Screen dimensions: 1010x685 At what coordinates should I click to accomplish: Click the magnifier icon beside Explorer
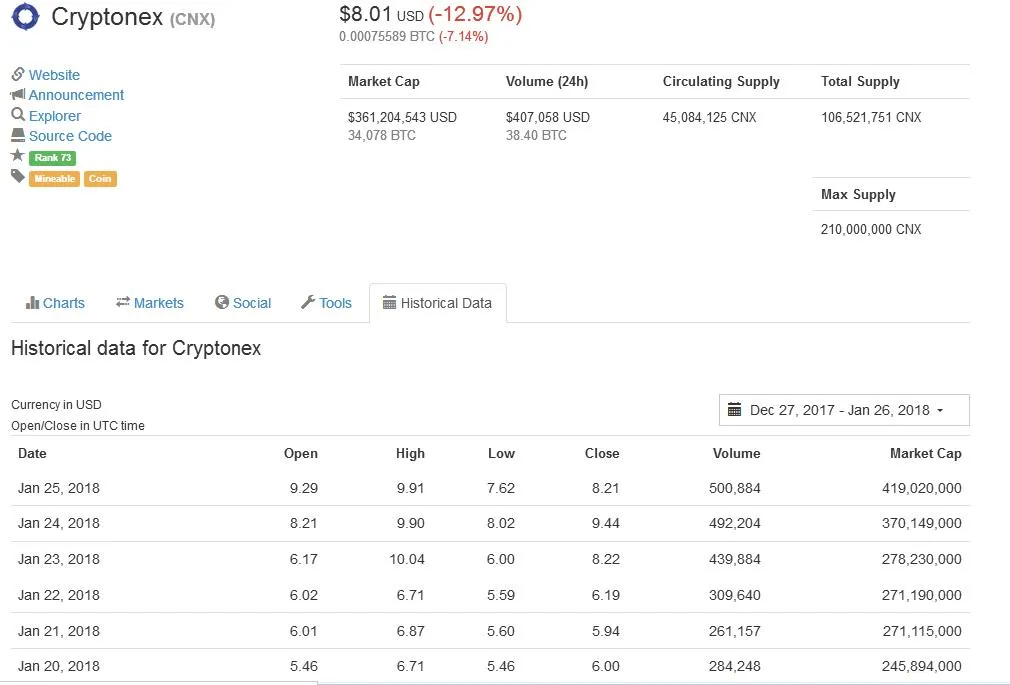(x=18, y=115)
